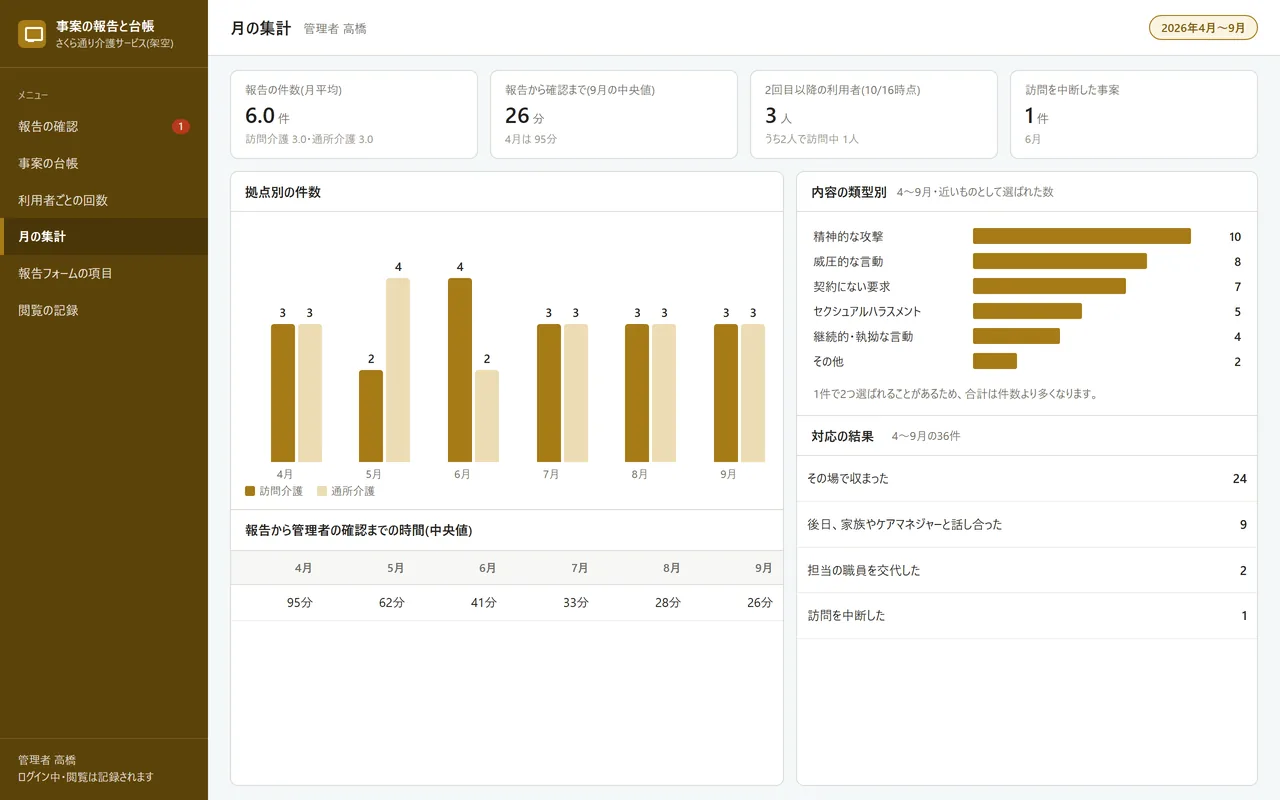Open 報告フォームの項目 settings
This screenshot has height=800, width=1280.
(x=104, y=273)
